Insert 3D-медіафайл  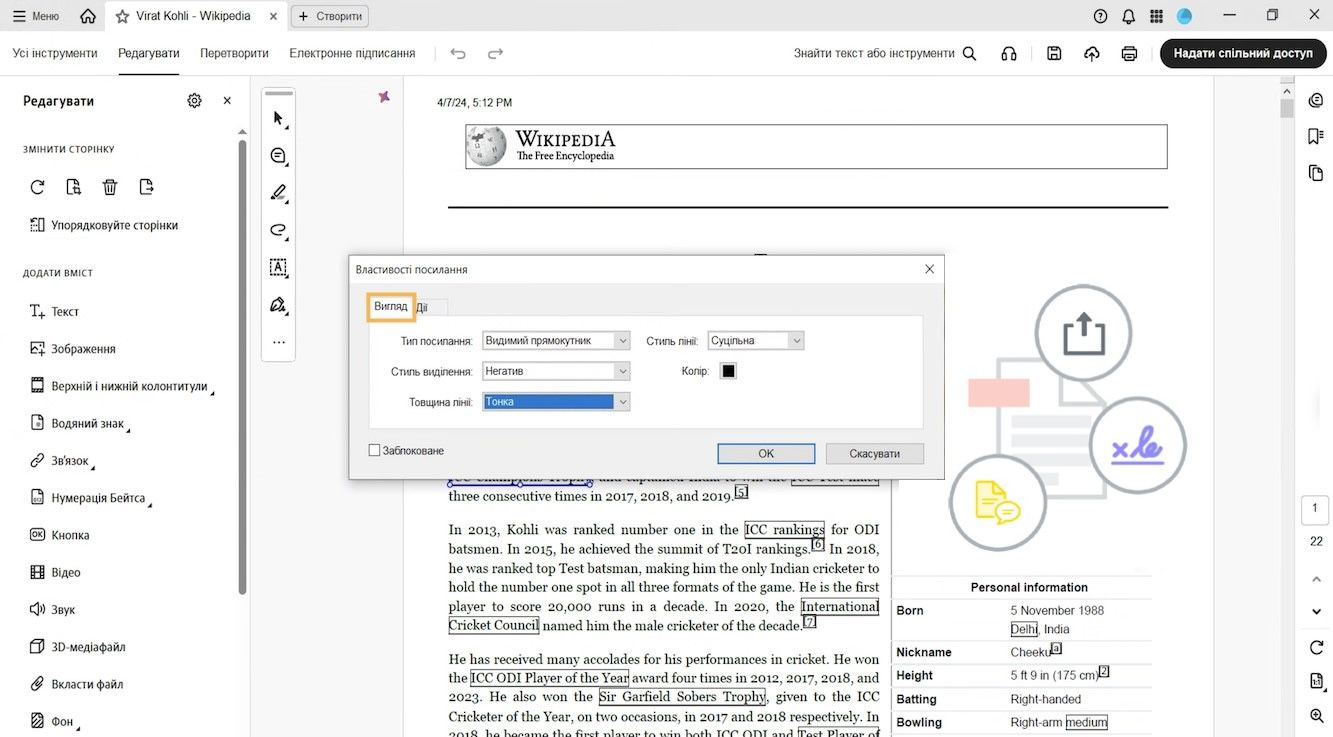(x=77, y=647)
